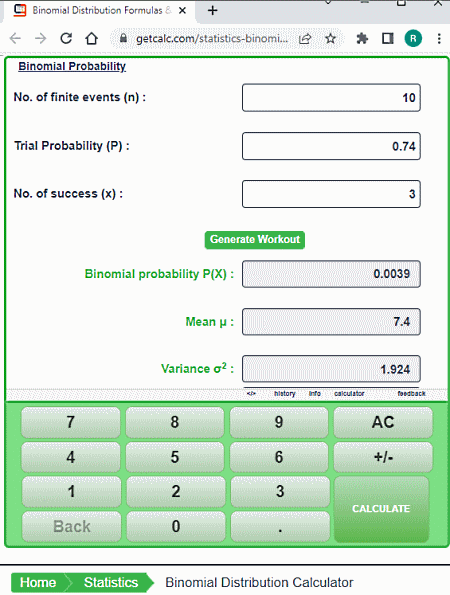The height and width of the screenshot is (595, 450).
Task: Open the extensions puzzle icon
Action: pos(362,38)
